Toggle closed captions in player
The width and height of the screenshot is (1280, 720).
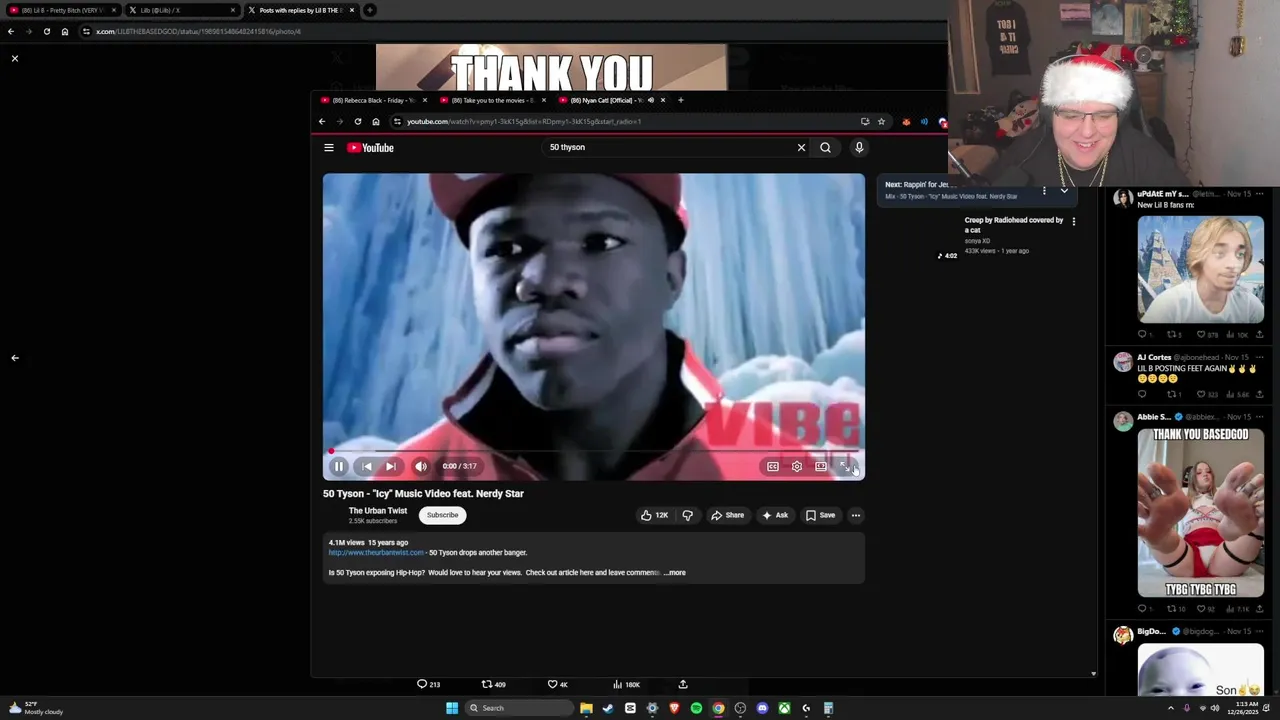point(773,466)
